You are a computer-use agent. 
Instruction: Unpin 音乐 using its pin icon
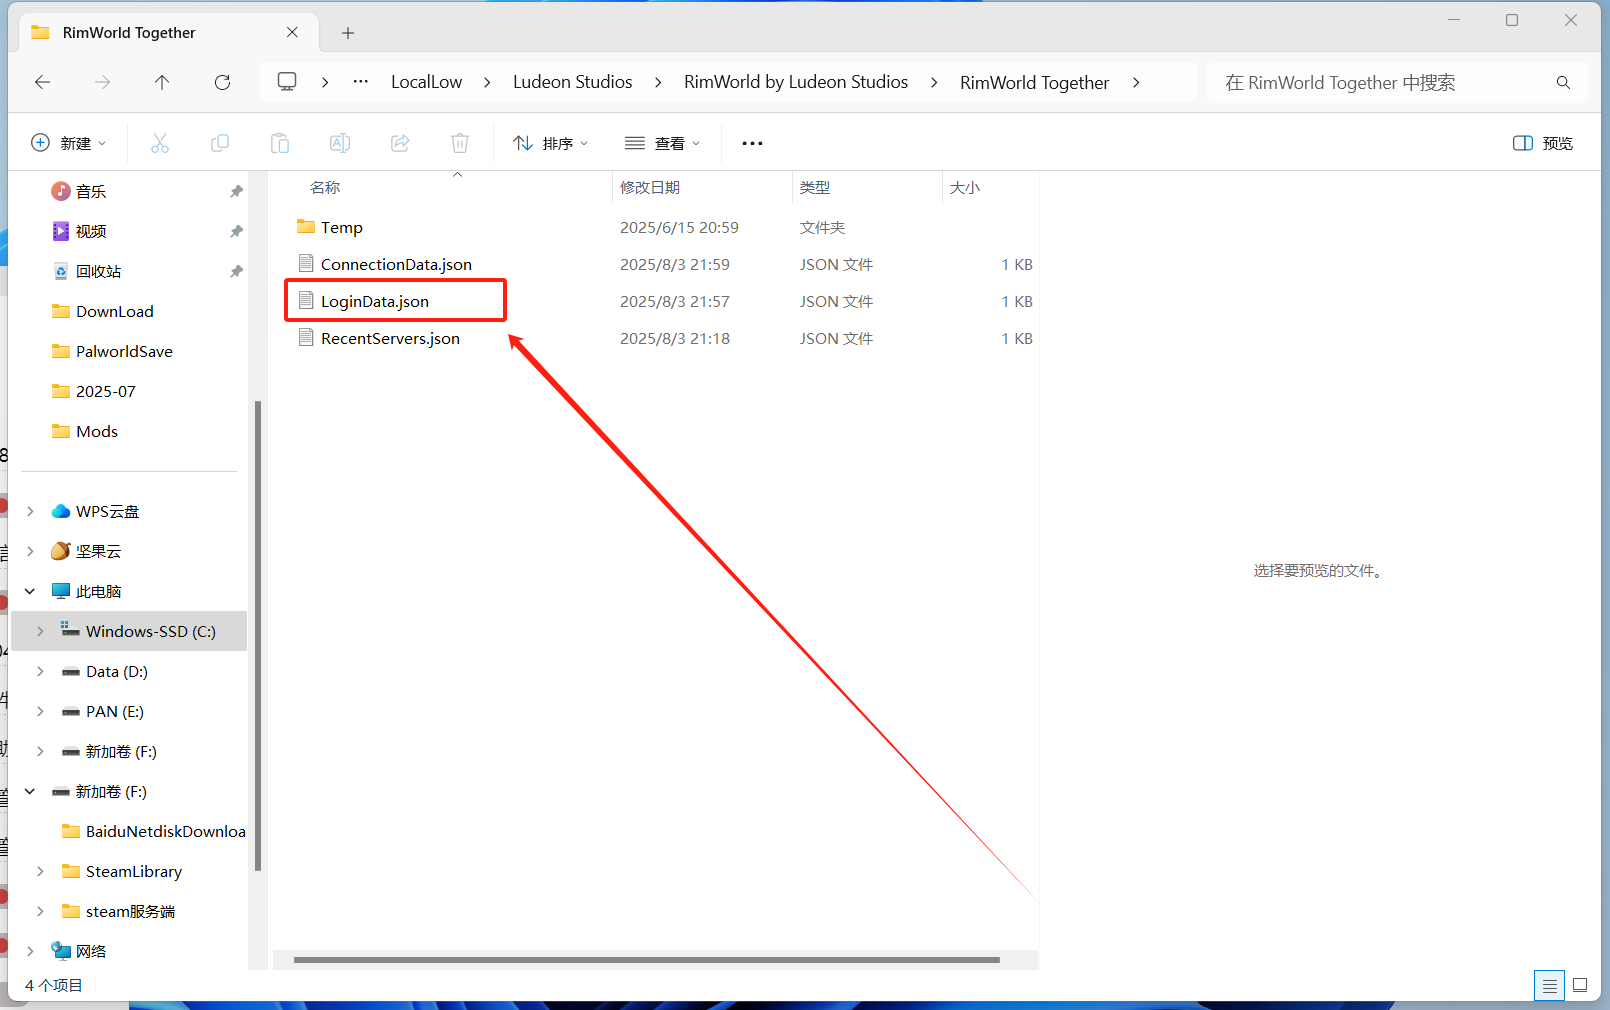point(236,191)
